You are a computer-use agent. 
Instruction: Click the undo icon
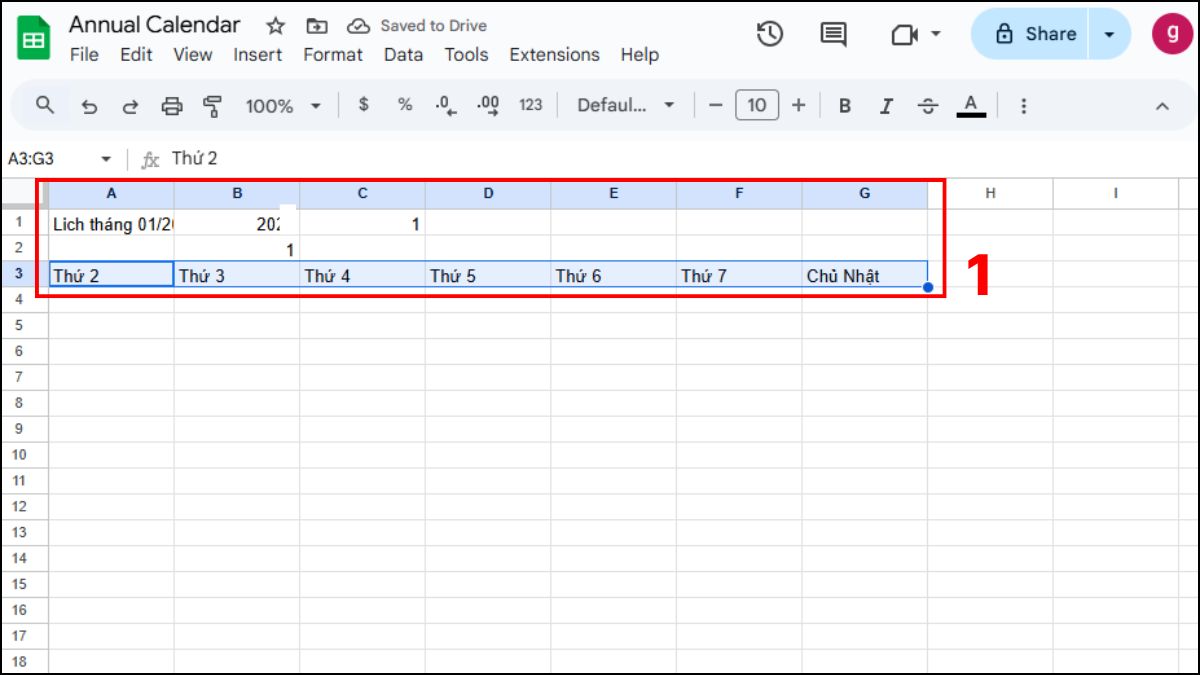tap(90, 105)
